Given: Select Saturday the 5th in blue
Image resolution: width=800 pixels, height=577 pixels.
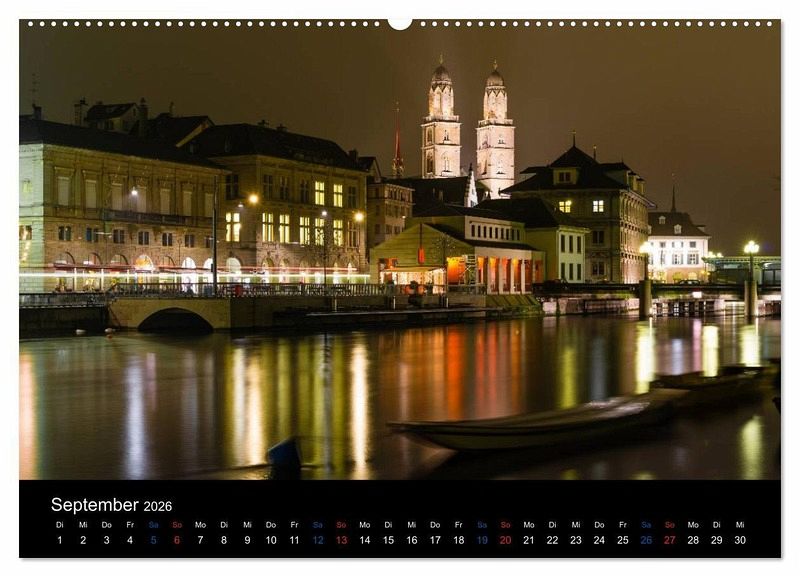Looking at the screenshot, I should pos(153,540).
